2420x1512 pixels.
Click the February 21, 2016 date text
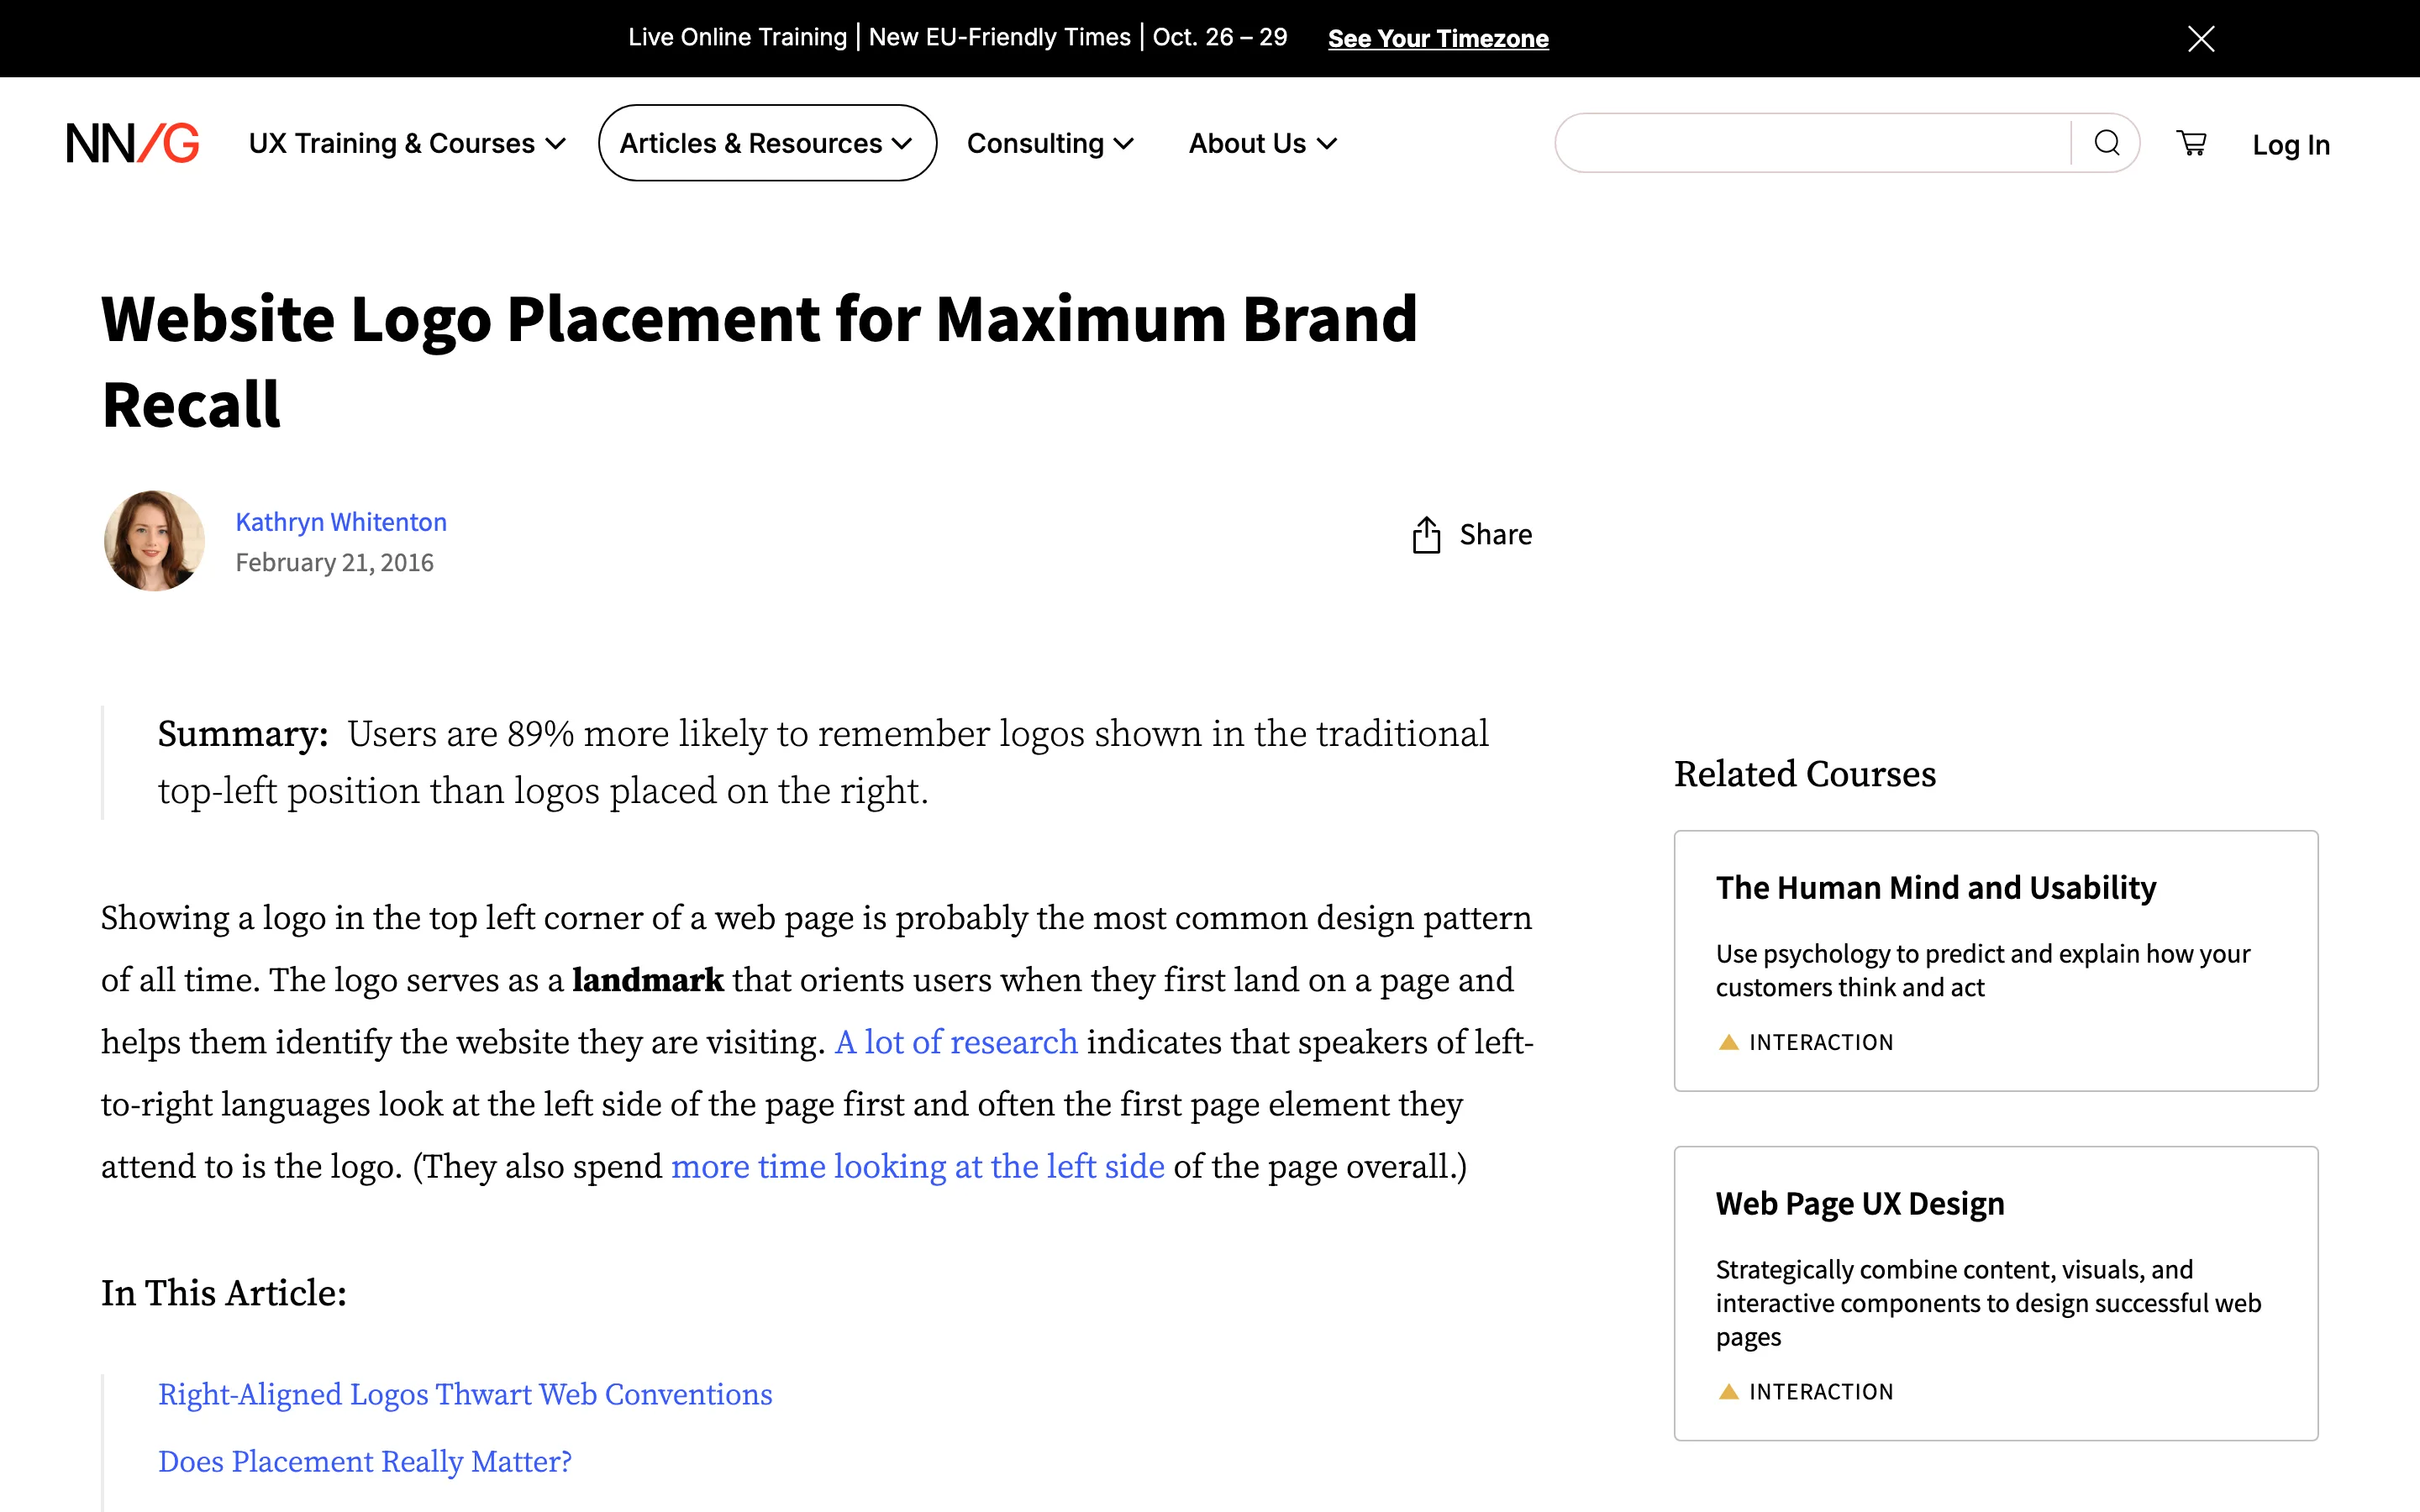pos(334,563)
